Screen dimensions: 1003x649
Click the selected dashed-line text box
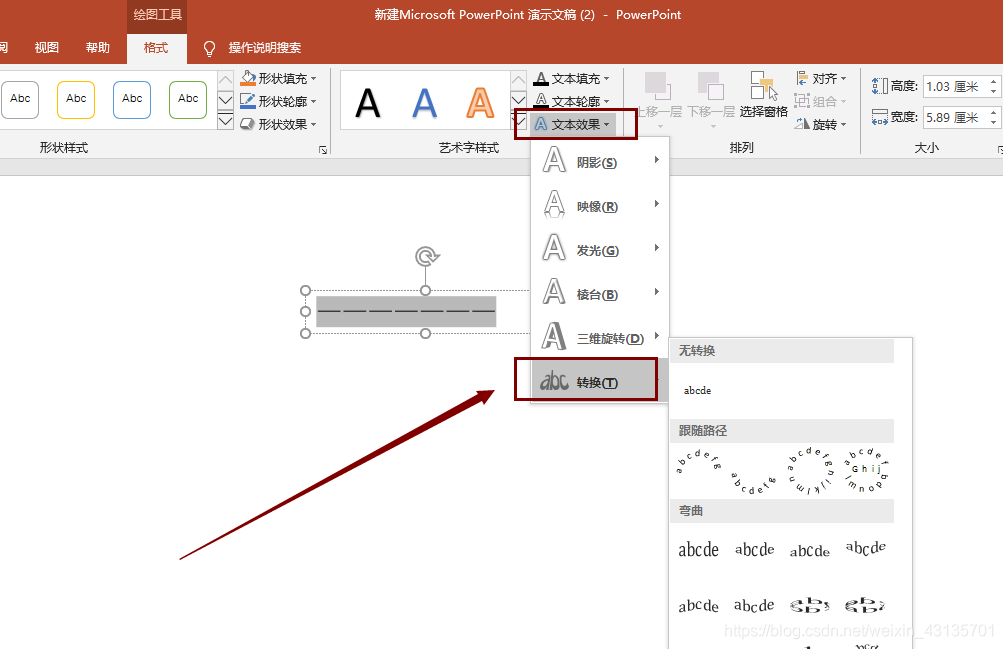pyautogui.click(x=406, y=311)
